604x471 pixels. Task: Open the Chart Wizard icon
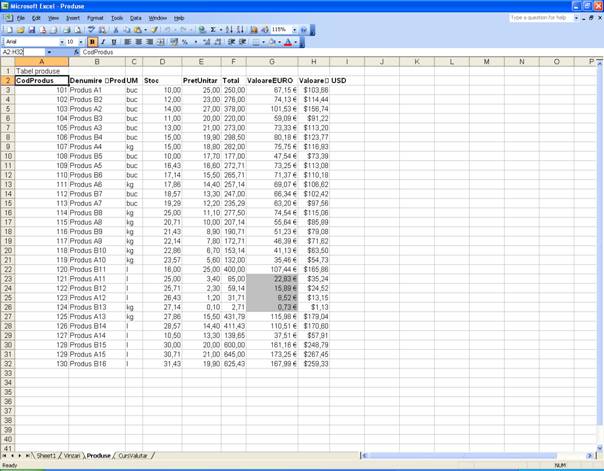pos(254,30)
